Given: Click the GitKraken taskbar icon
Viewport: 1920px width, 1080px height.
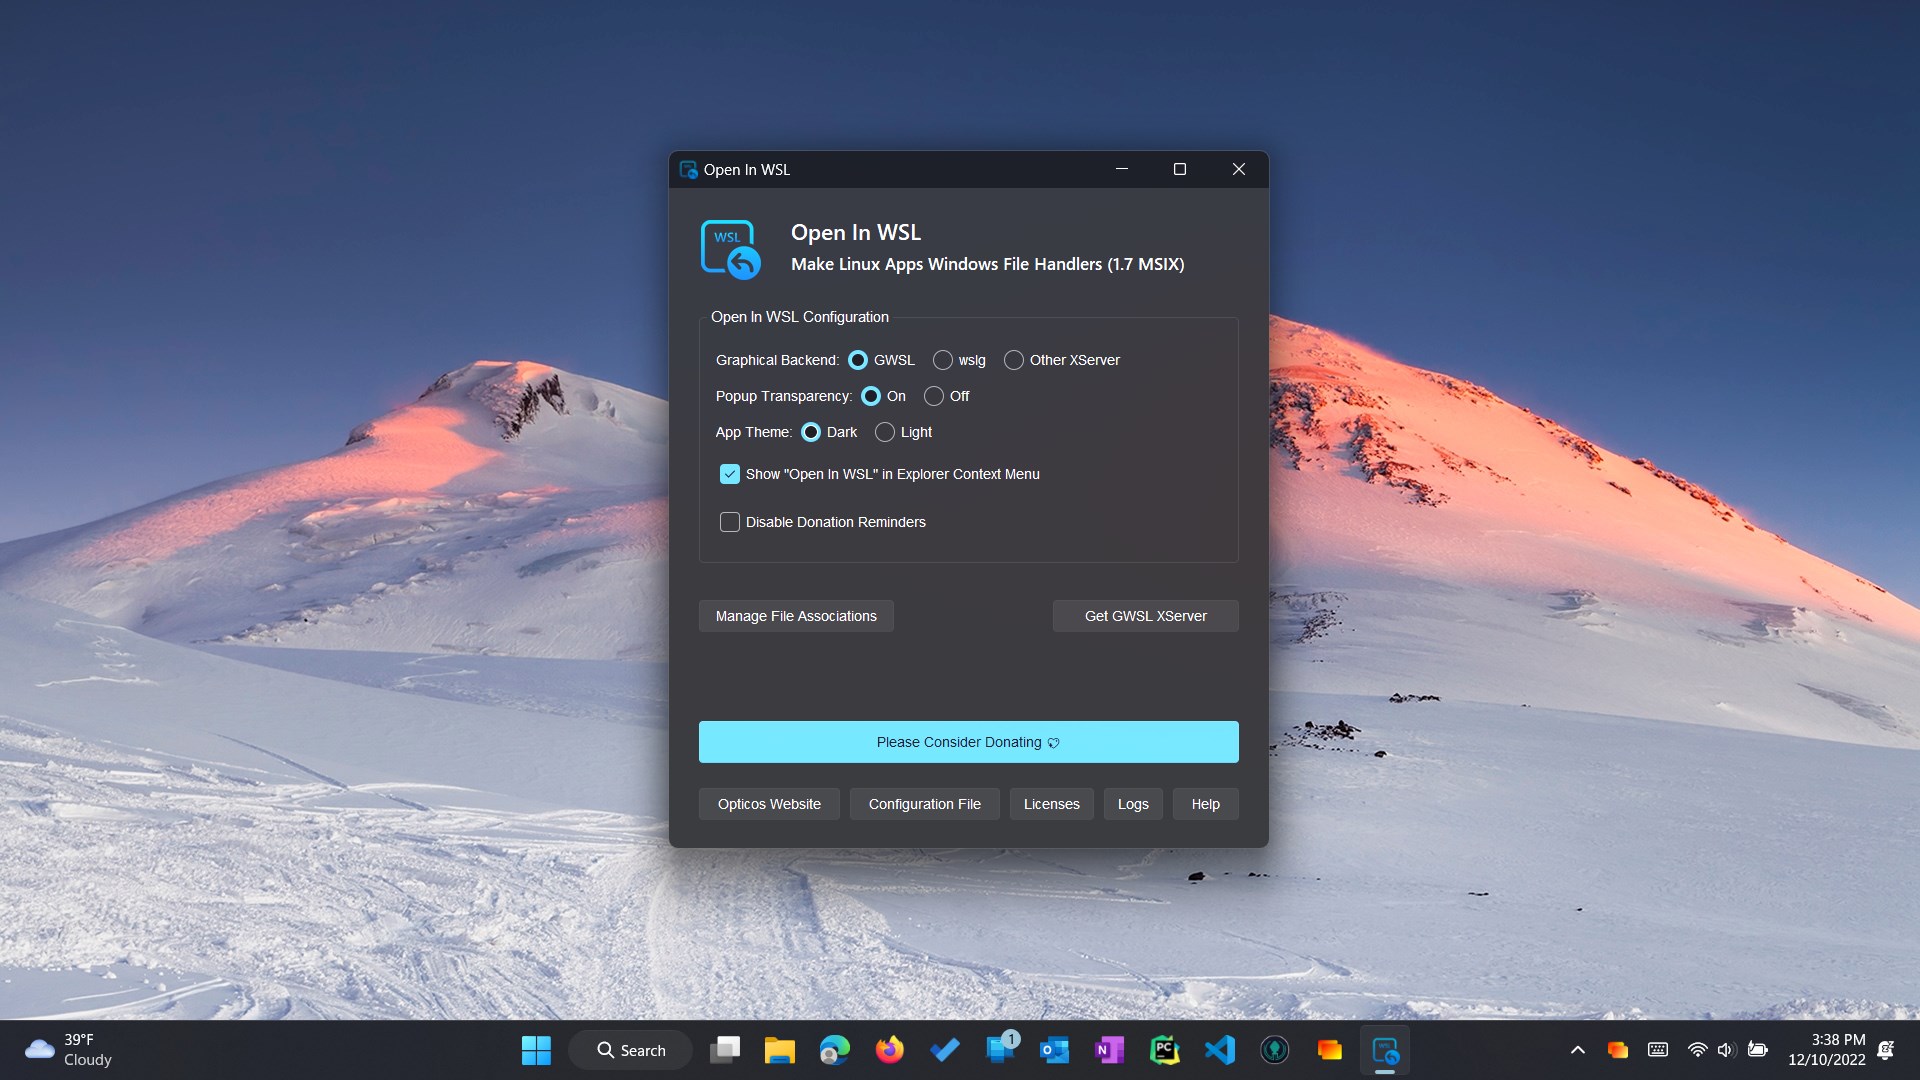Looking at the screenshot, I should pyautogui.click(x=1274, y=1050).
